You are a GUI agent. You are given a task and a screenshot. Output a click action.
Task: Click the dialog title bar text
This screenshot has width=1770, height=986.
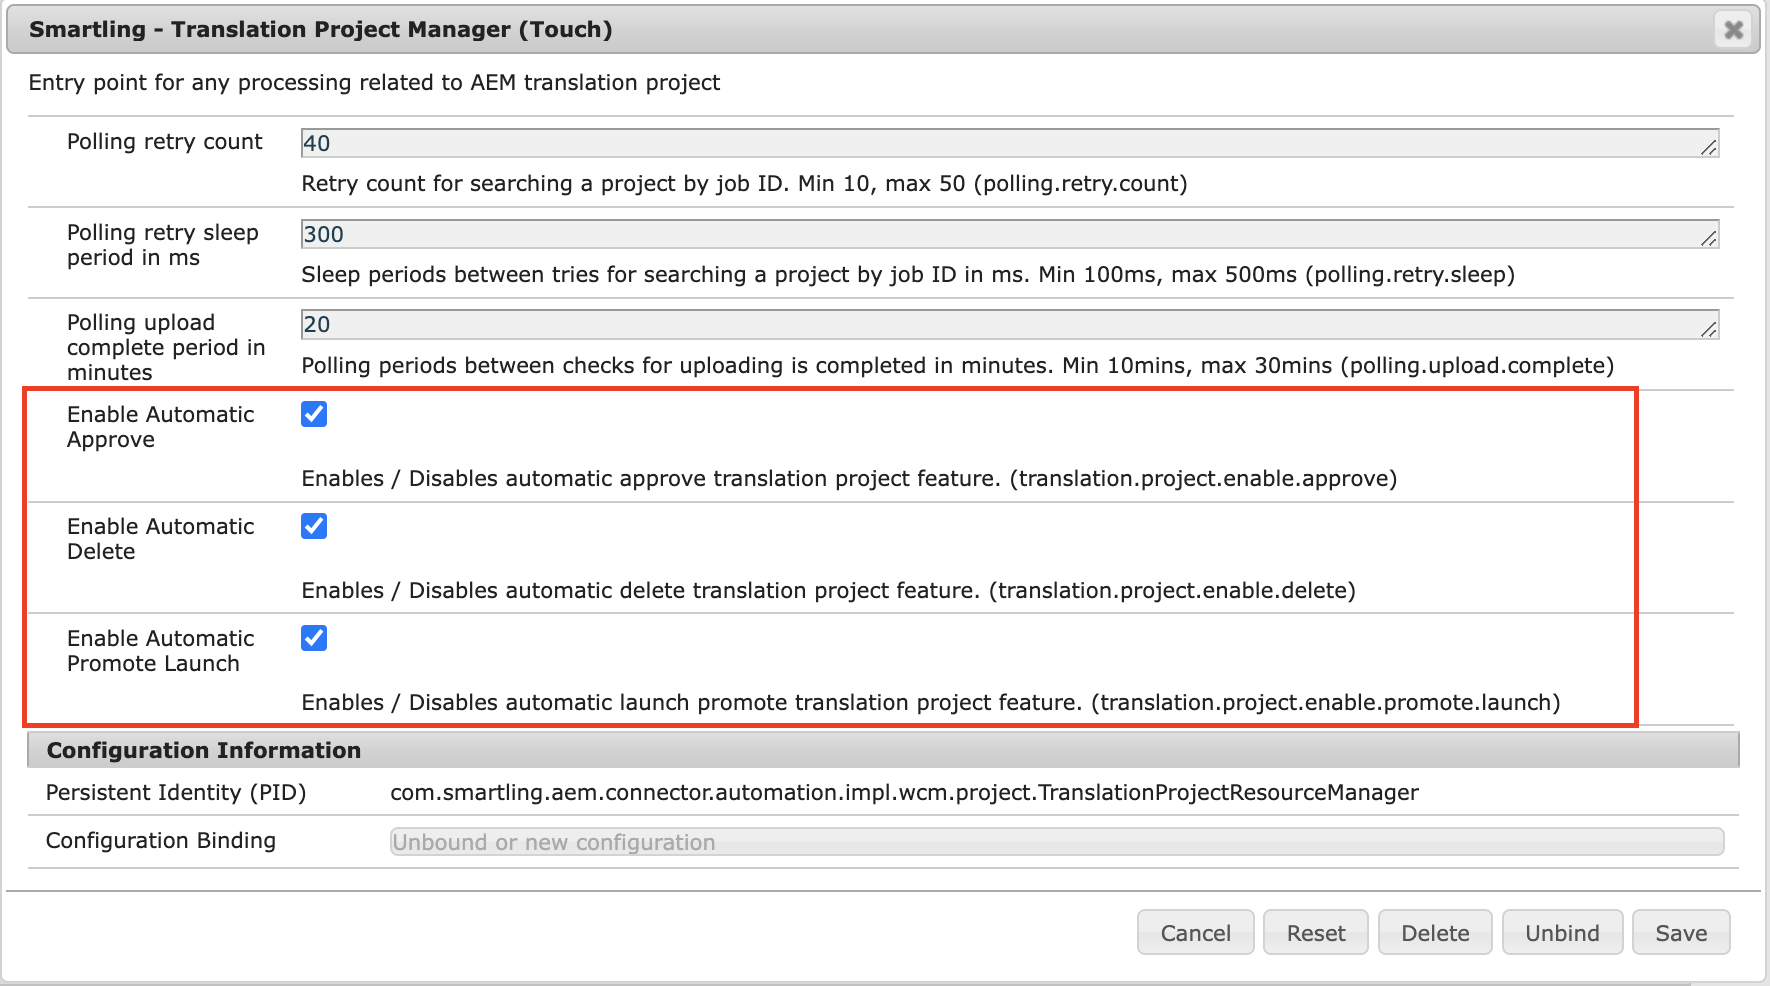click(321, 30)
